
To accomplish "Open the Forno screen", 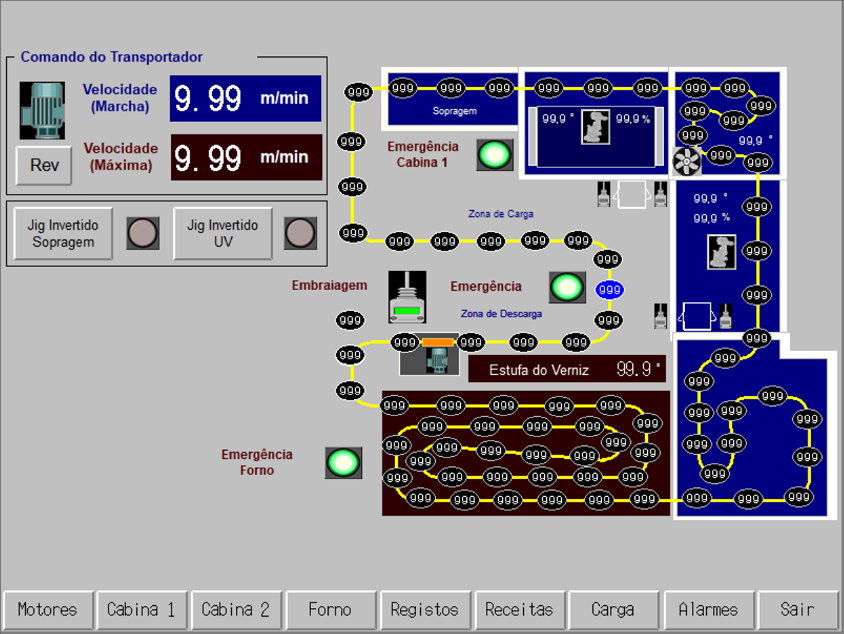I will pos(330,609).
